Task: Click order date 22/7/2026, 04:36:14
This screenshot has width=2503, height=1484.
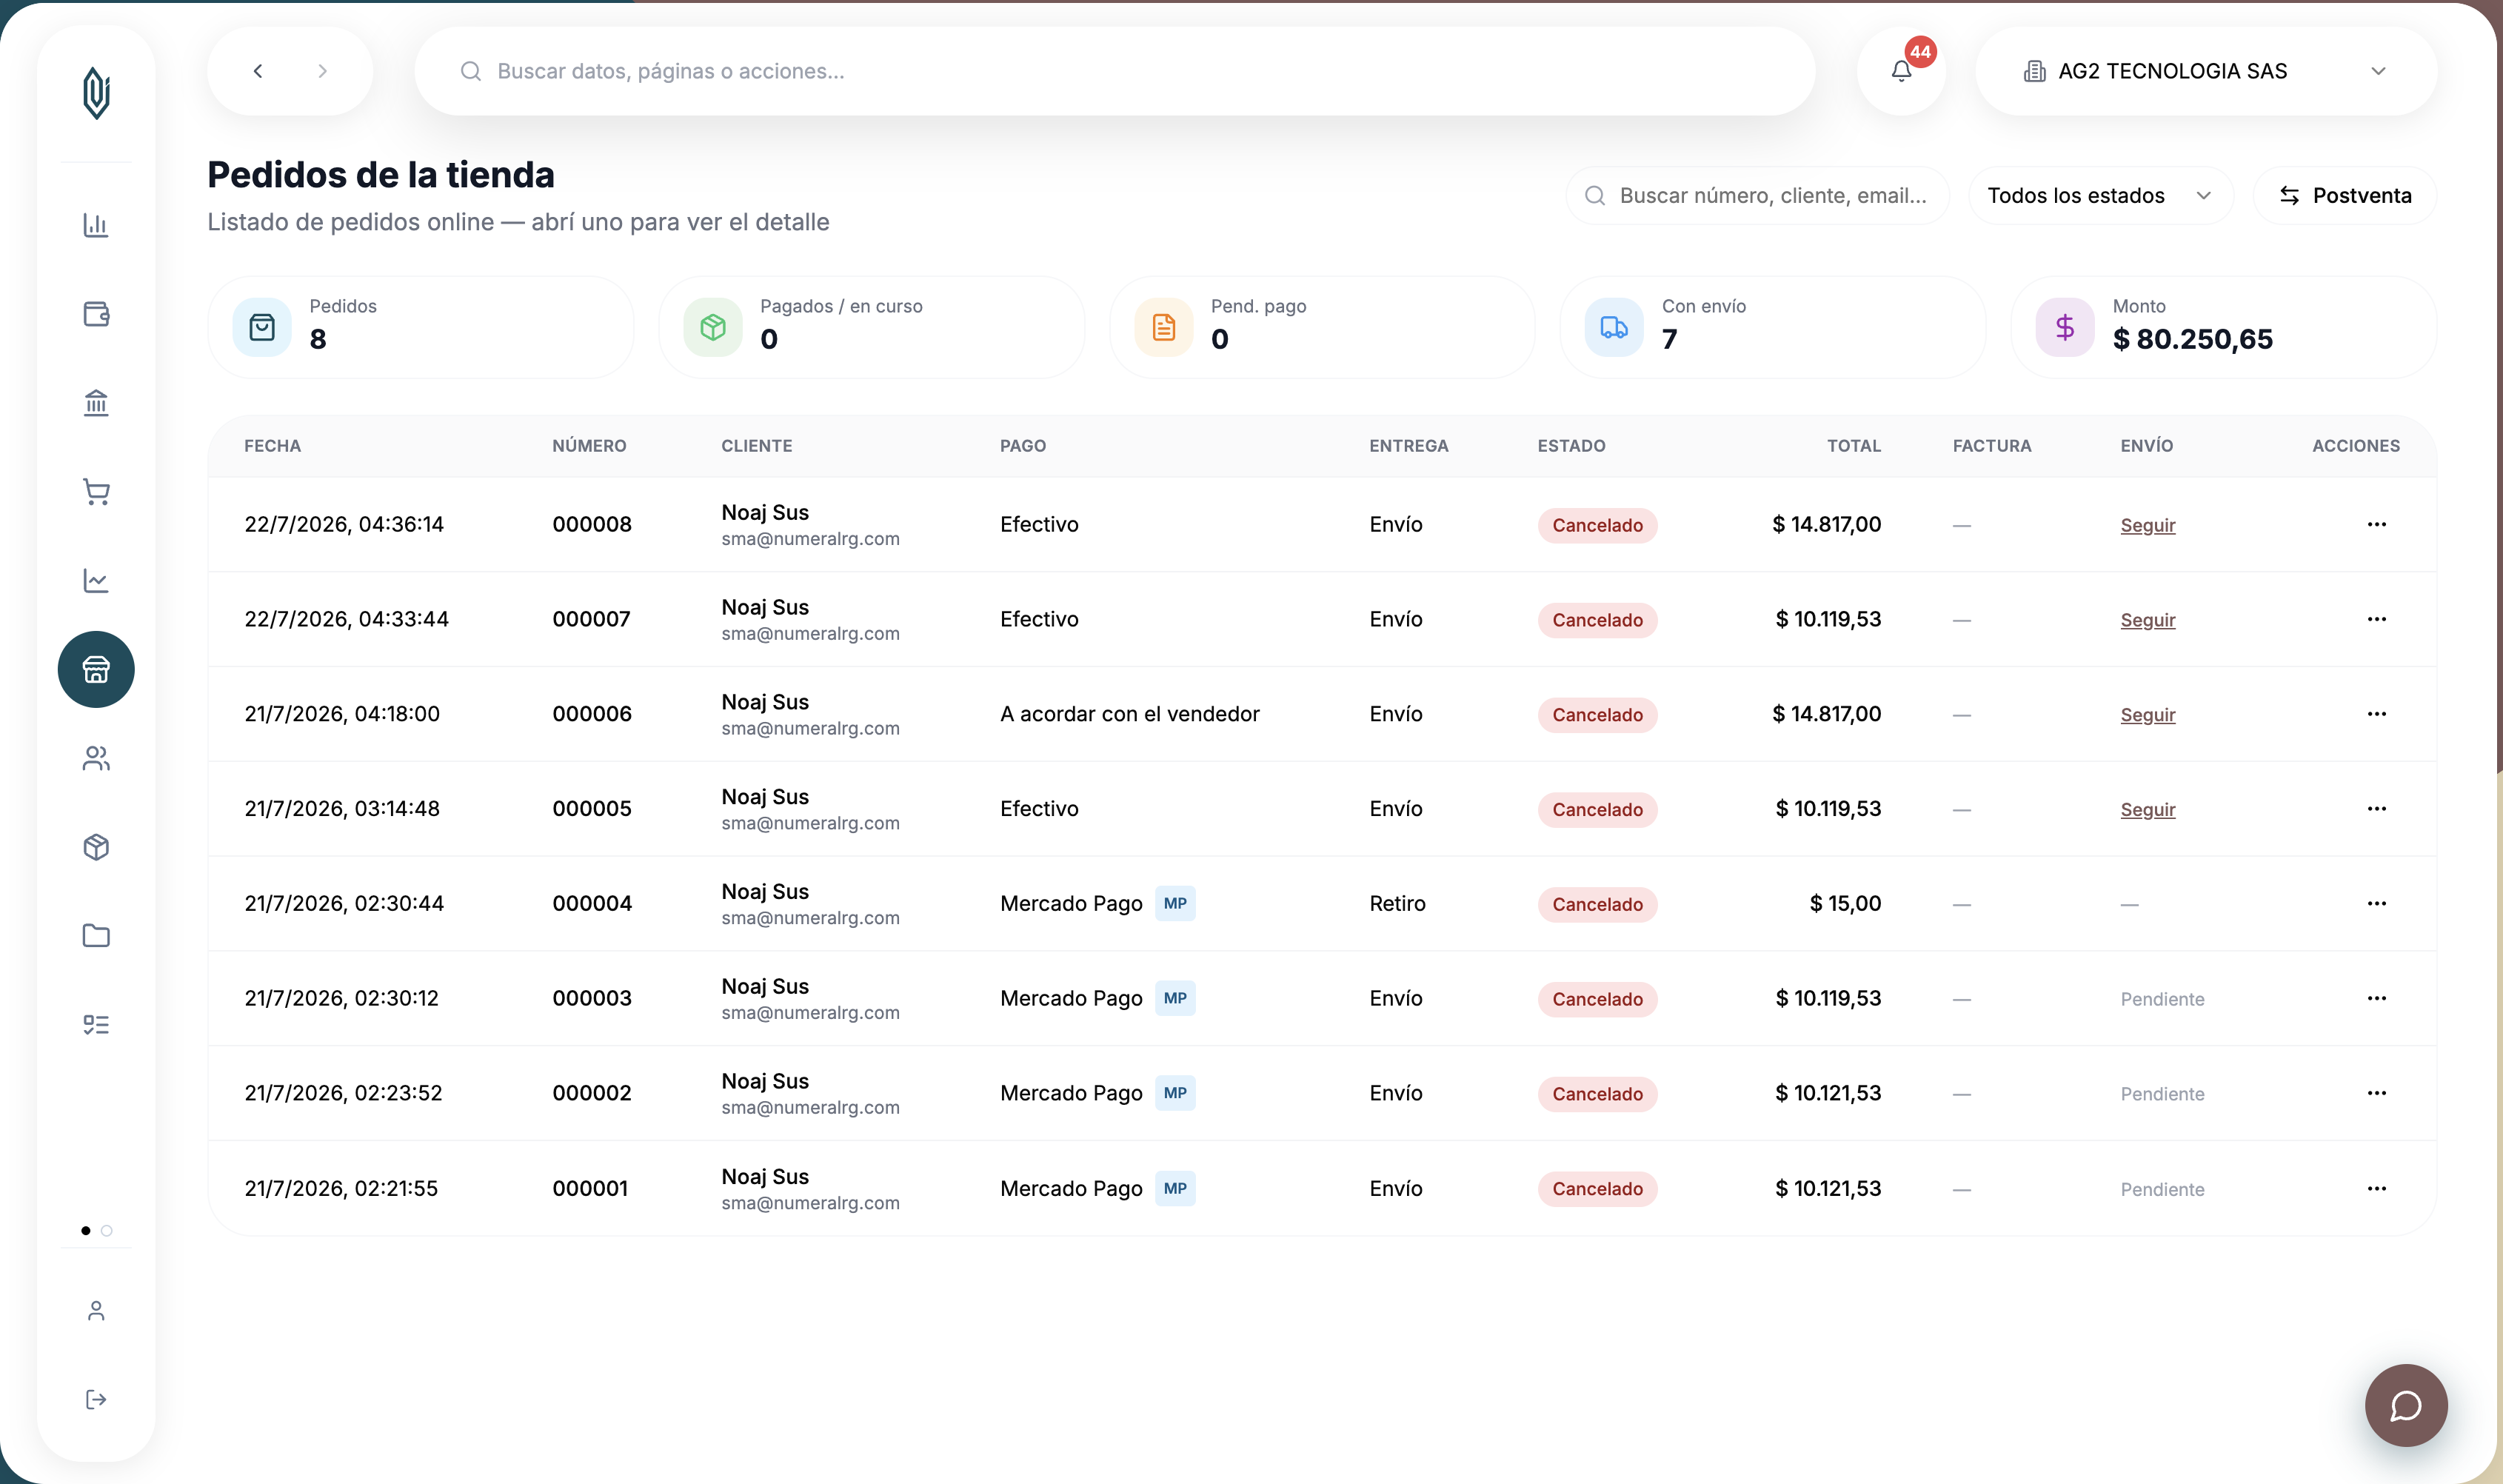Action: coord(344,524)
